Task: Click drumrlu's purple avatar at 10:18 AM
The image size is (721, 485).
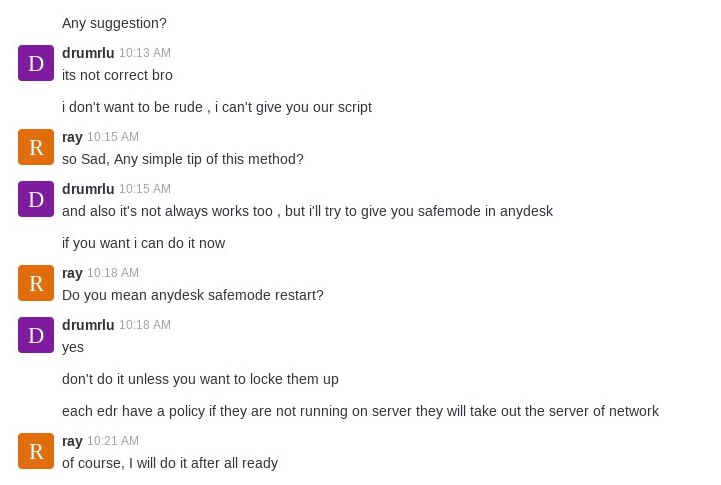Action: click(x=36, y=335)
